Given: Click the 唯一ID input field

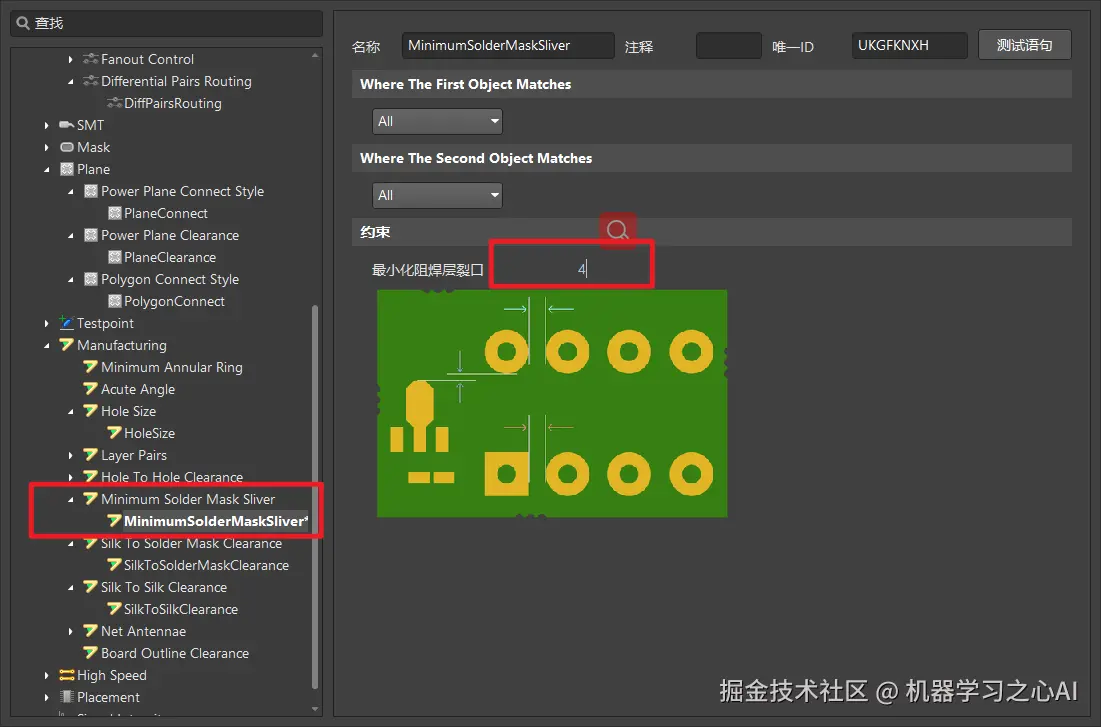Looking at the screenshot, I should coord(909,45).
